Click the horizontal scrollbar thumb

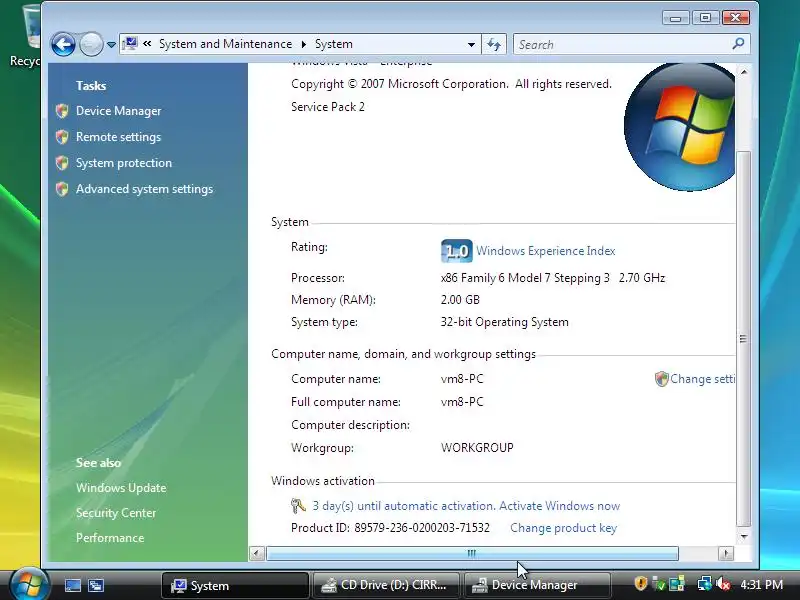[x=472, y=553]
